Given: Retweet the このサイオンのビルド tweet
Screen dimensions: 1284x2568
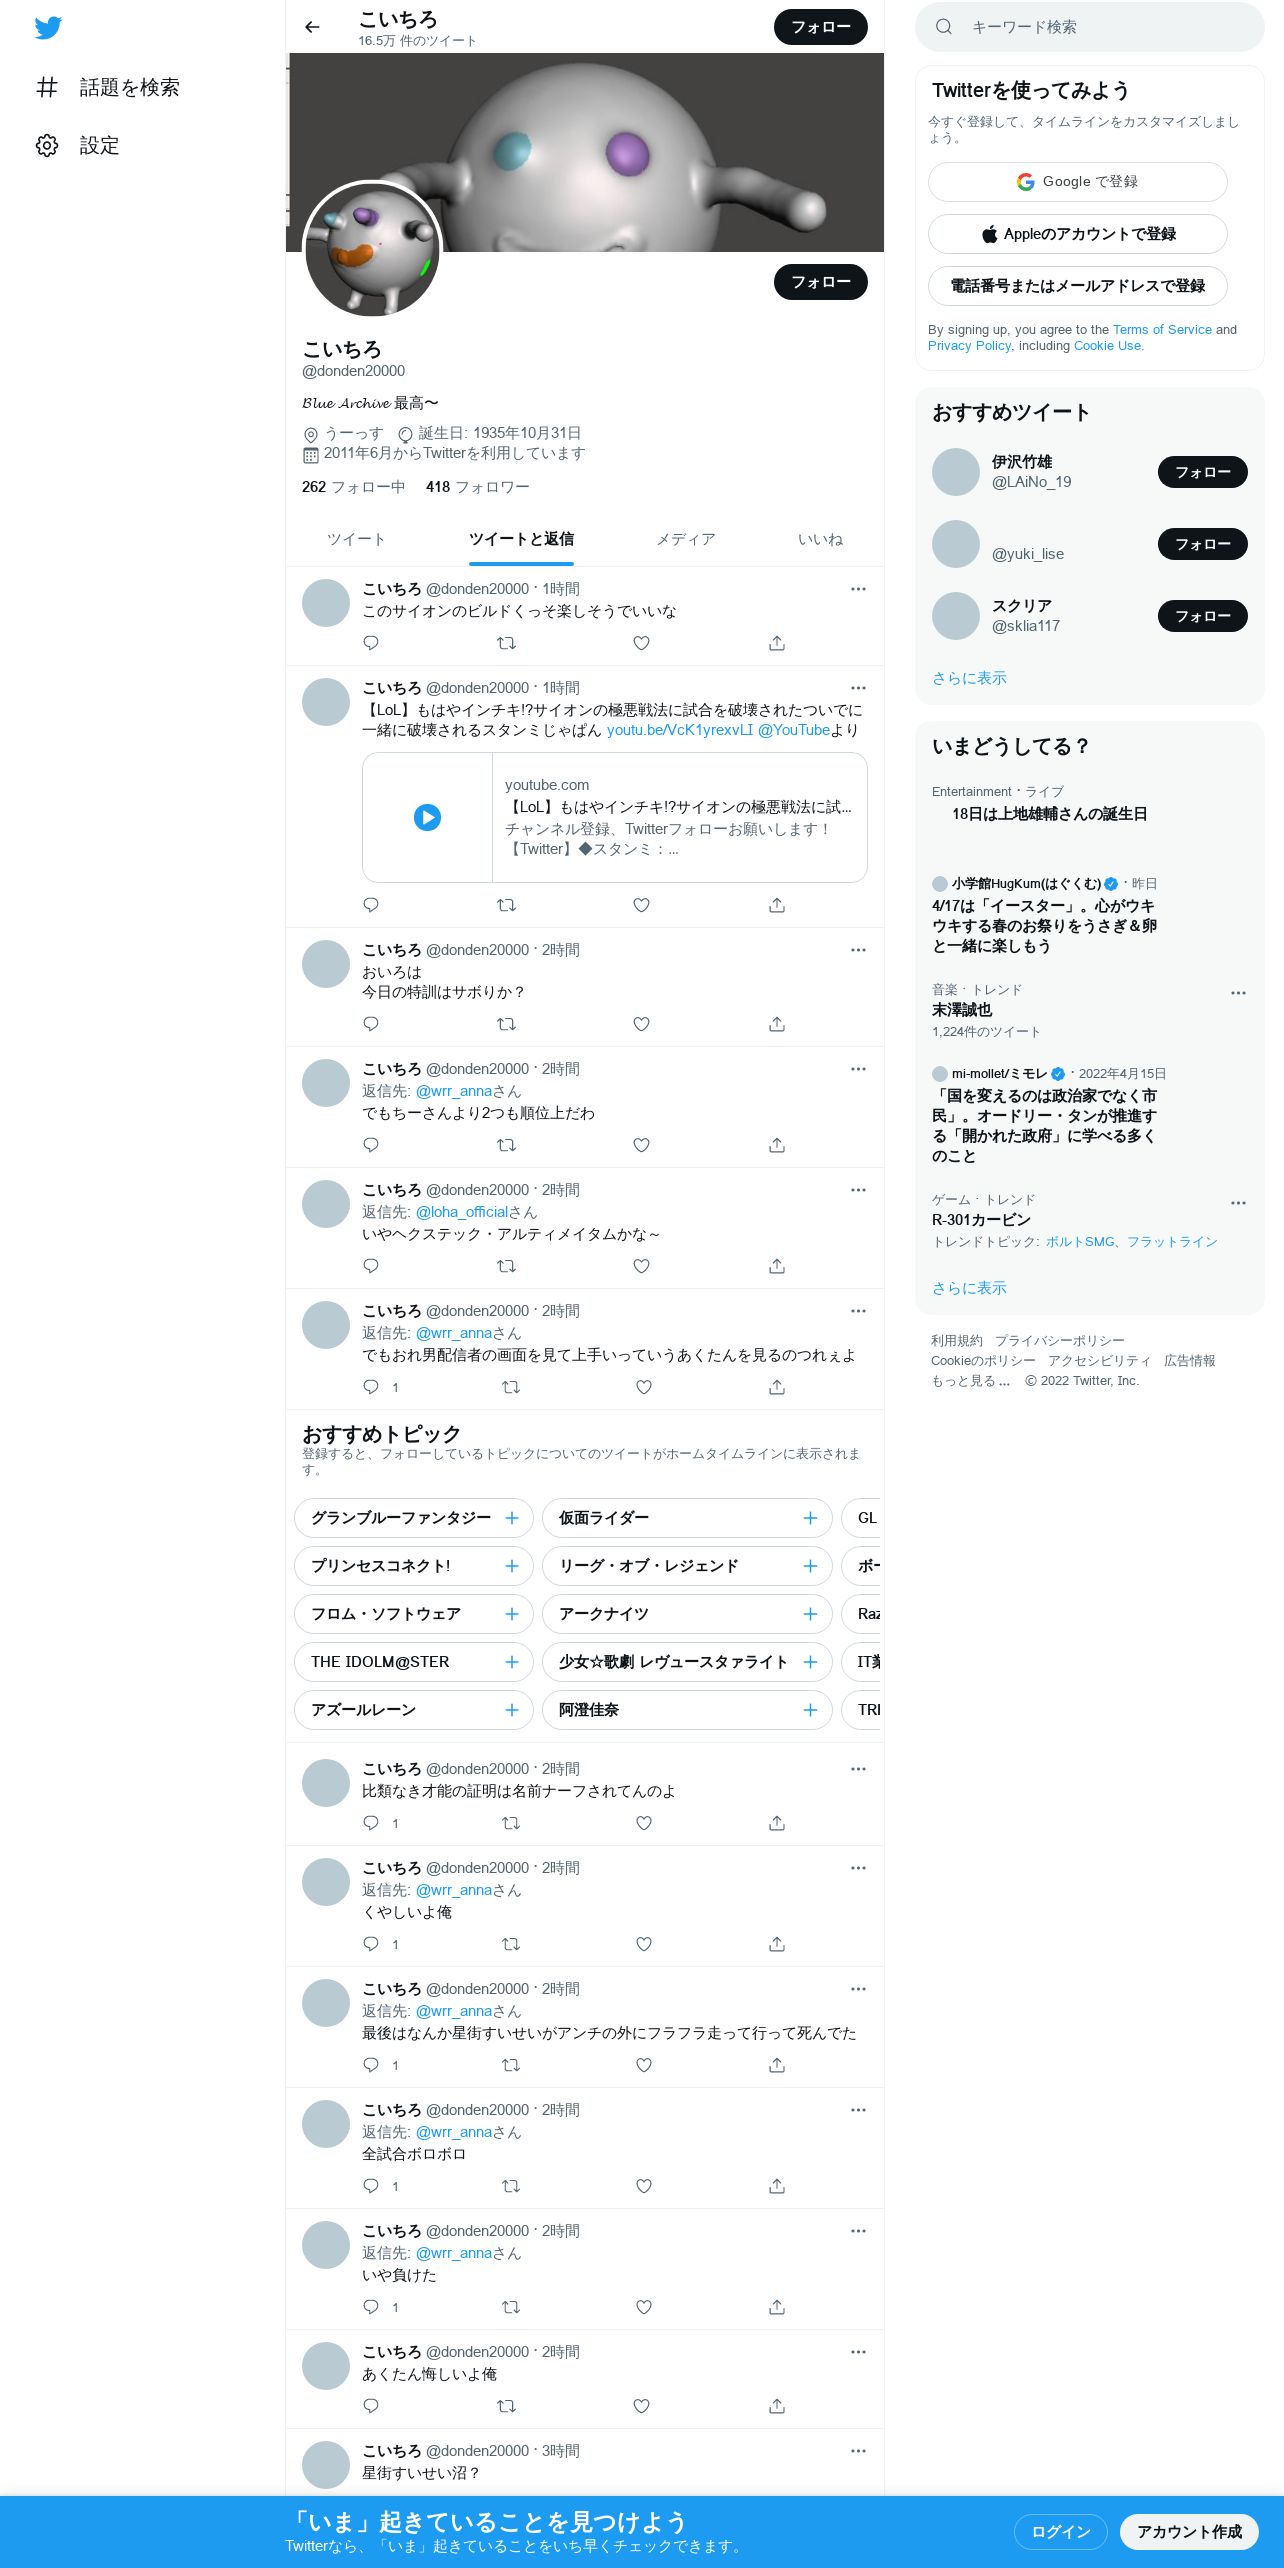Looking at the screenshot, I should click(507, 642).
